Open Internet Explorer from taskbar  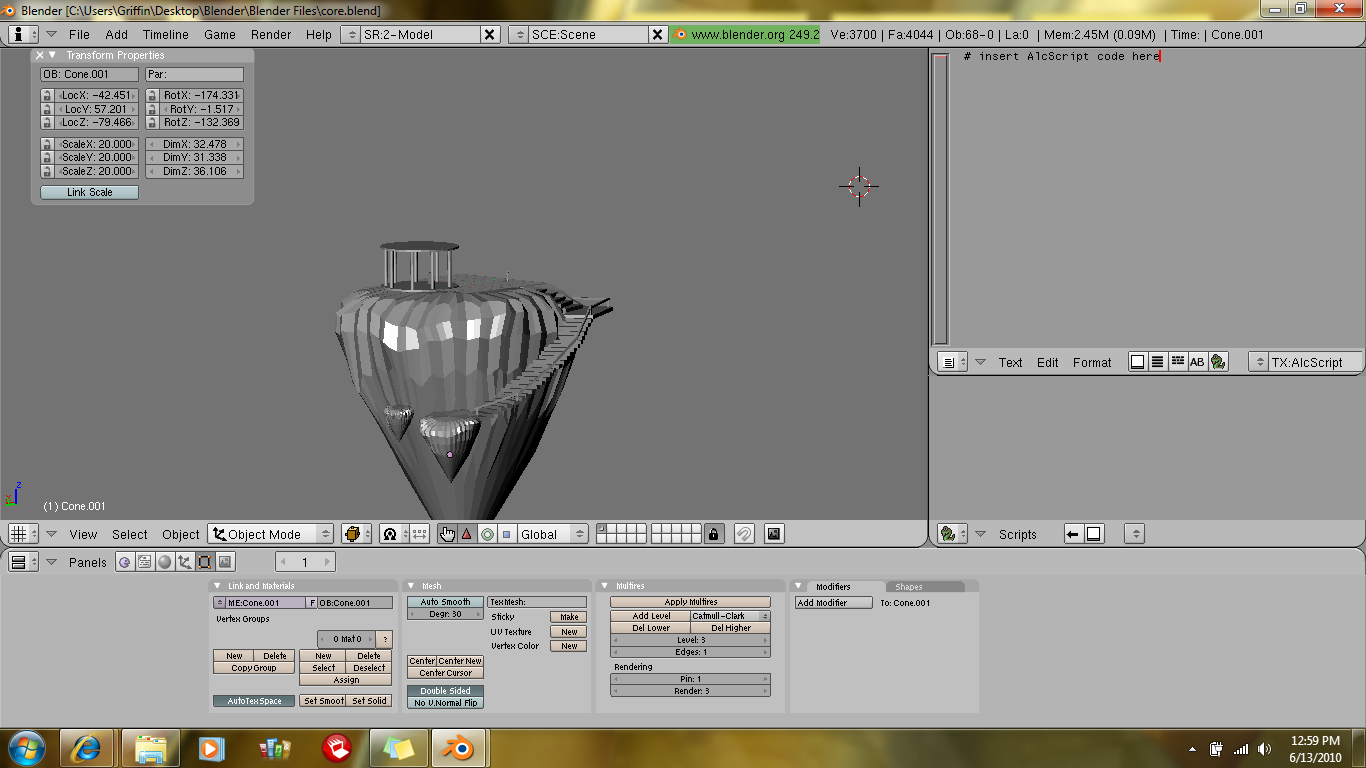86,747
